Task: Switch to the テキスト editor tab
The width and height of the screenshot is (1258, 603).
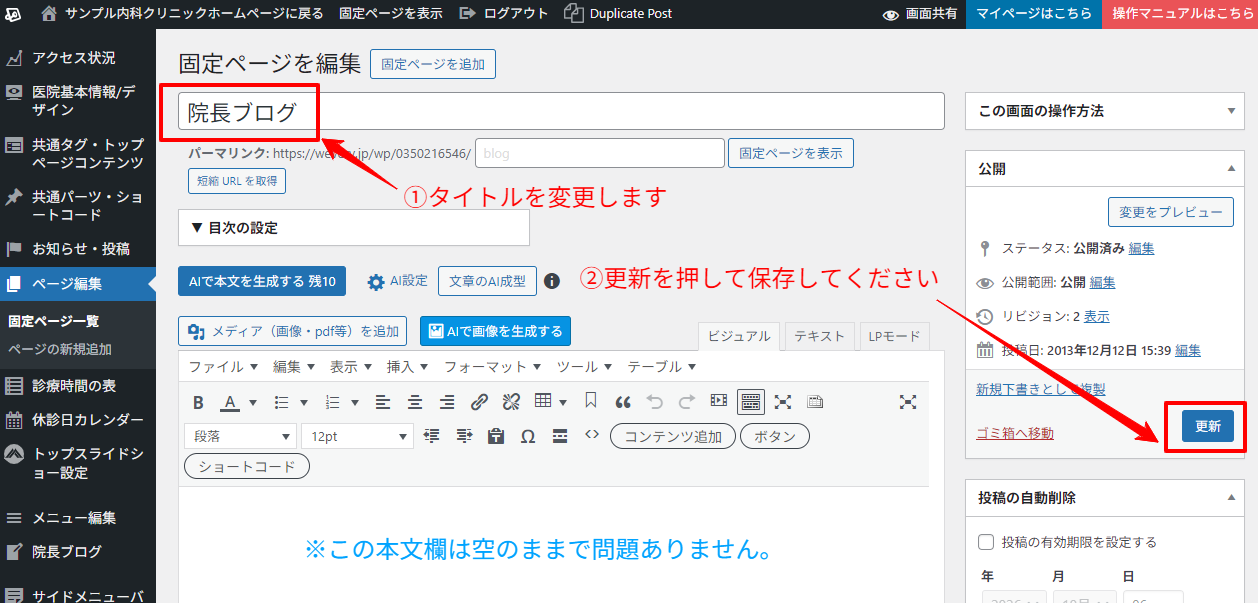Action: click(x=819, y=336)
